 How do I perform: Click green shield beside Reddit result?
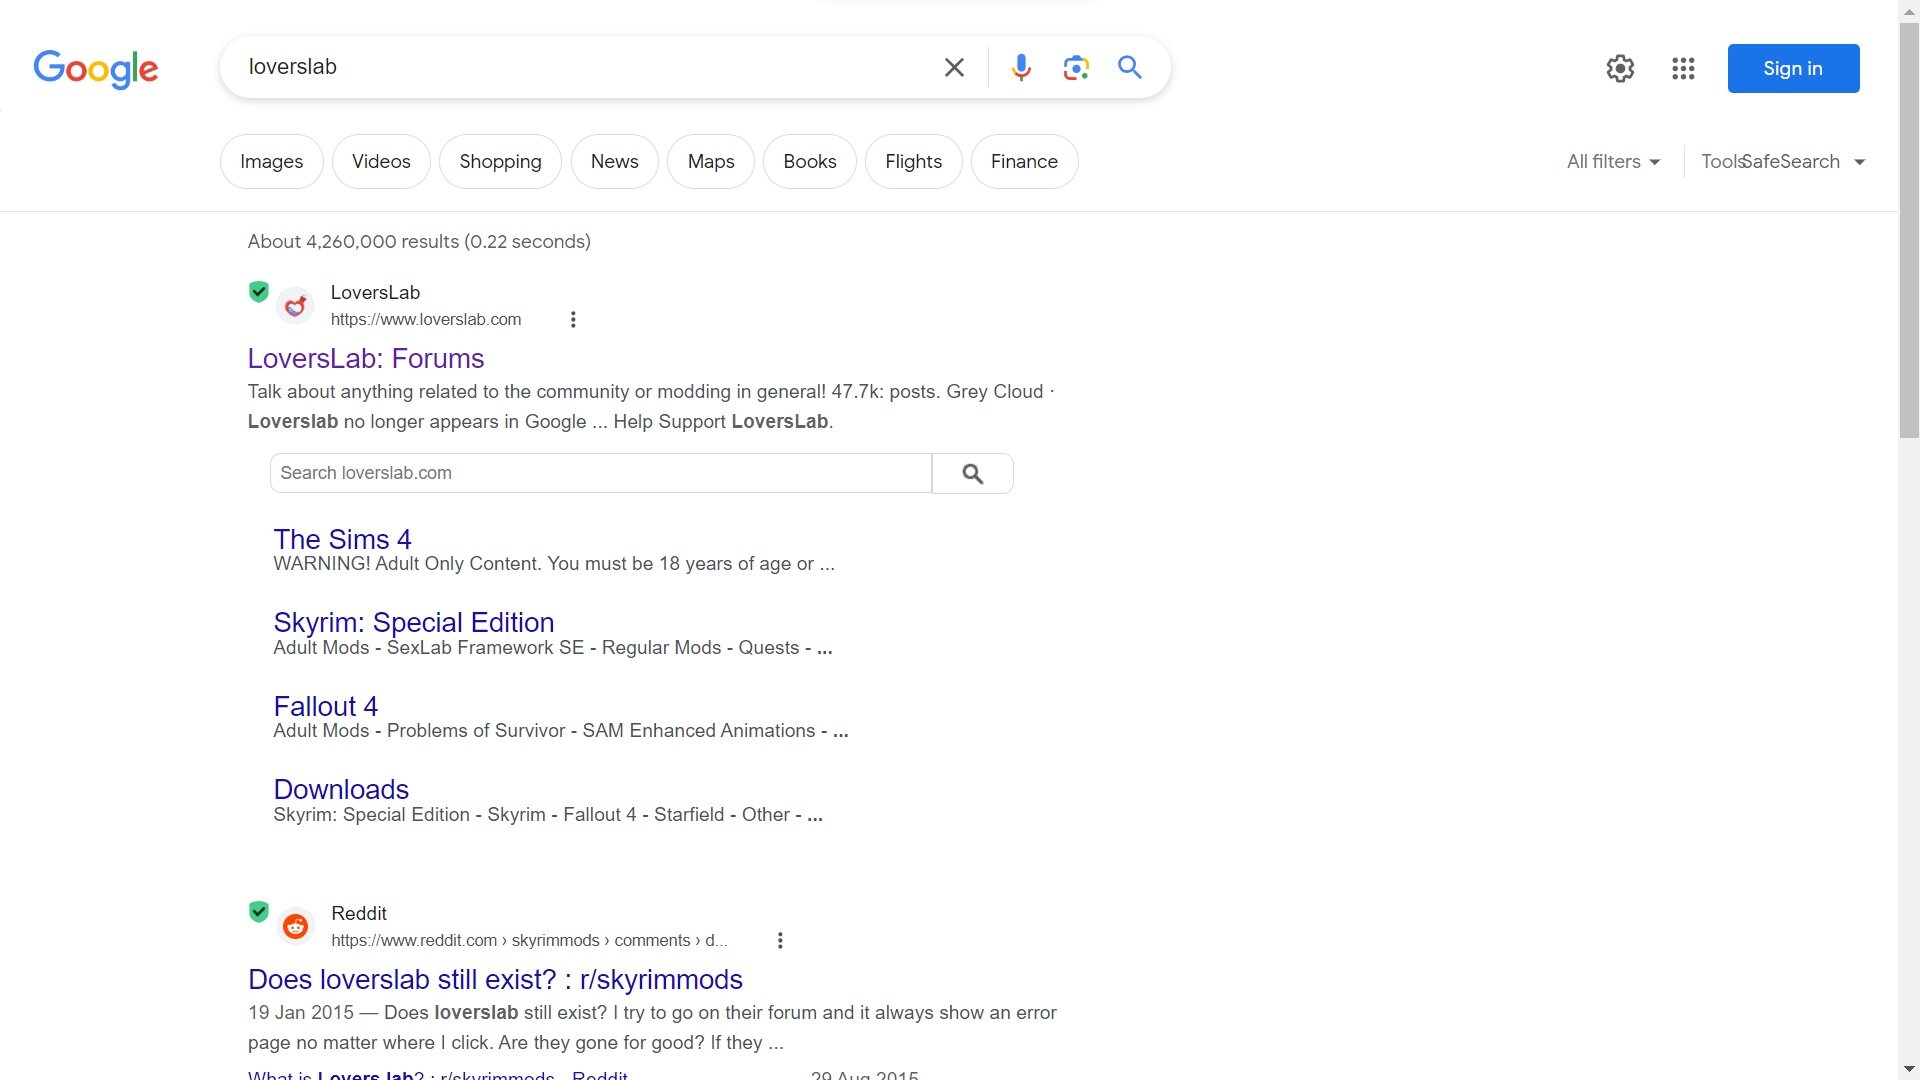tap(259, 911)
